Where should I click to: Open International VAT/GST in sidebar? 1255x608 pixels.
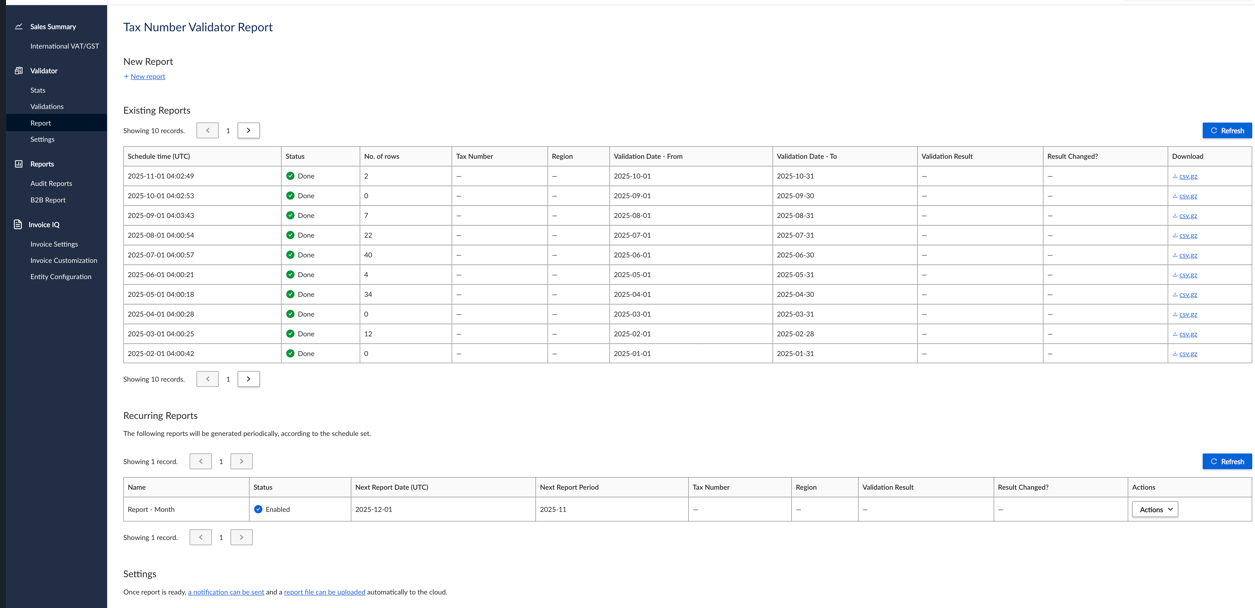(x=64, y=46)
